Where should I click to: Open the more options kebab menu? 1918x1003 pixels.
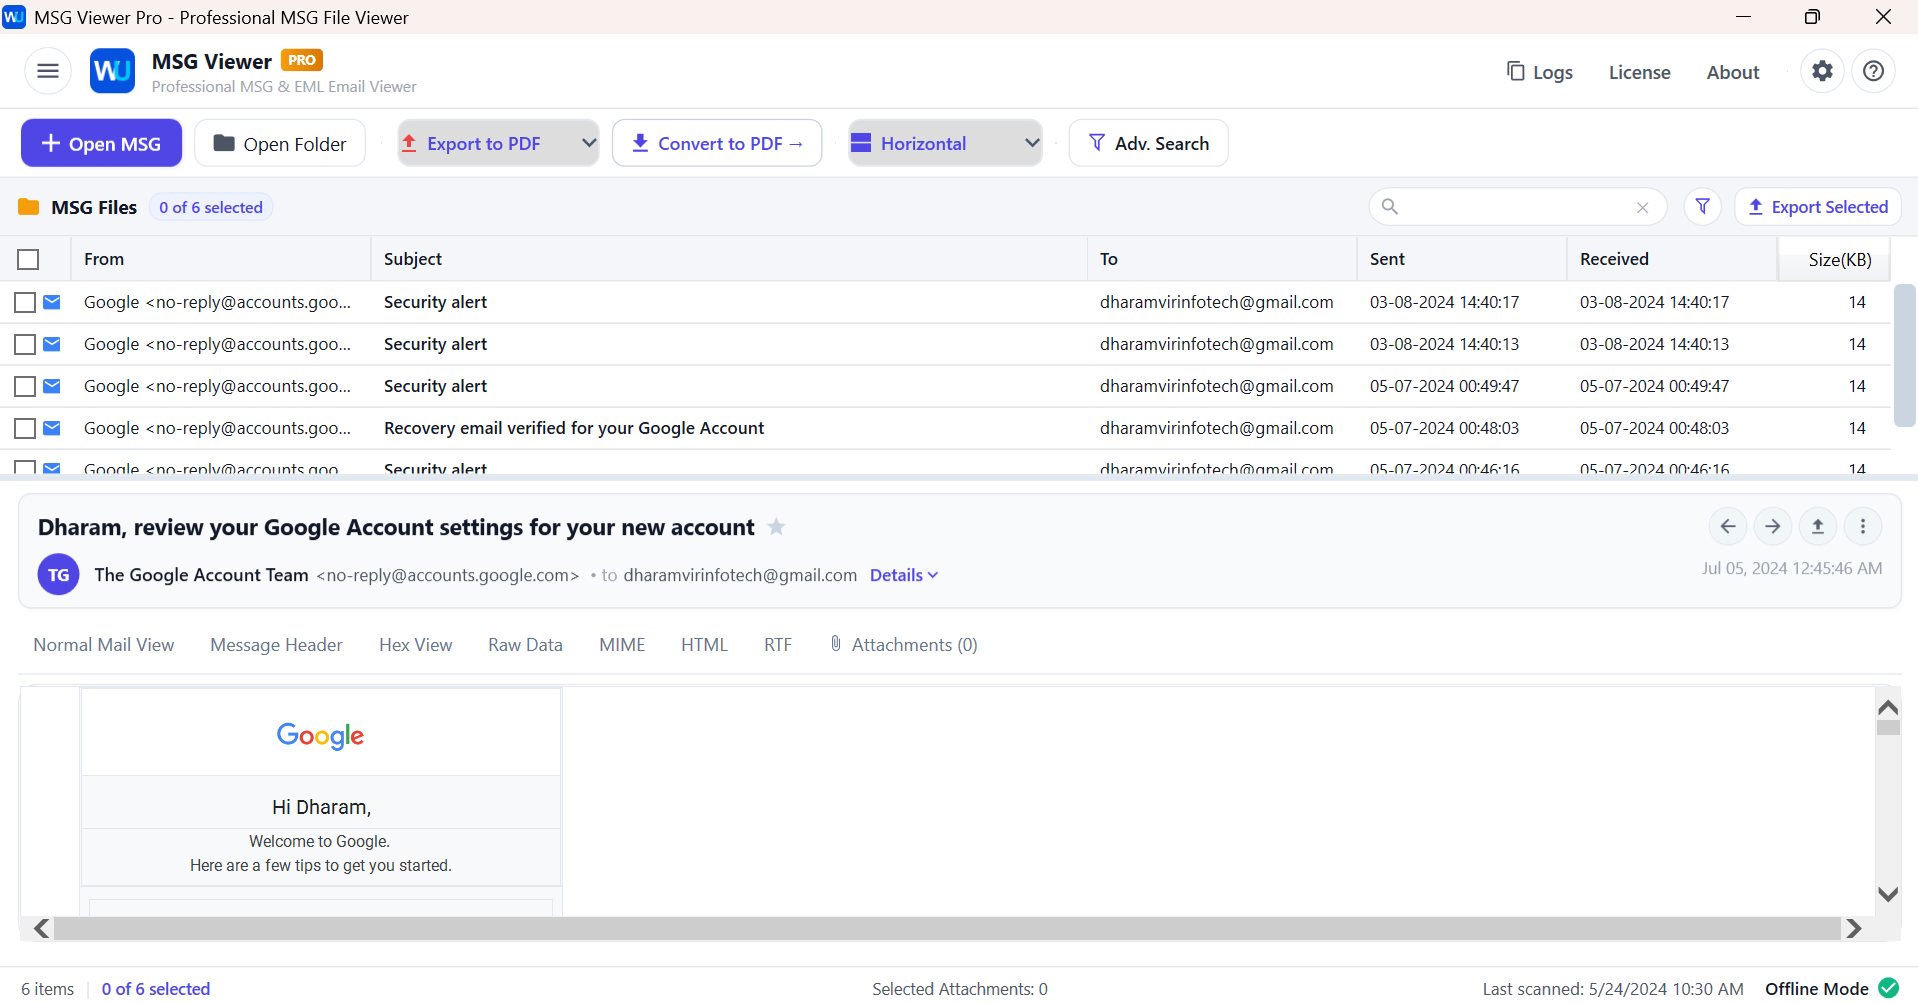pos(1862,526)
